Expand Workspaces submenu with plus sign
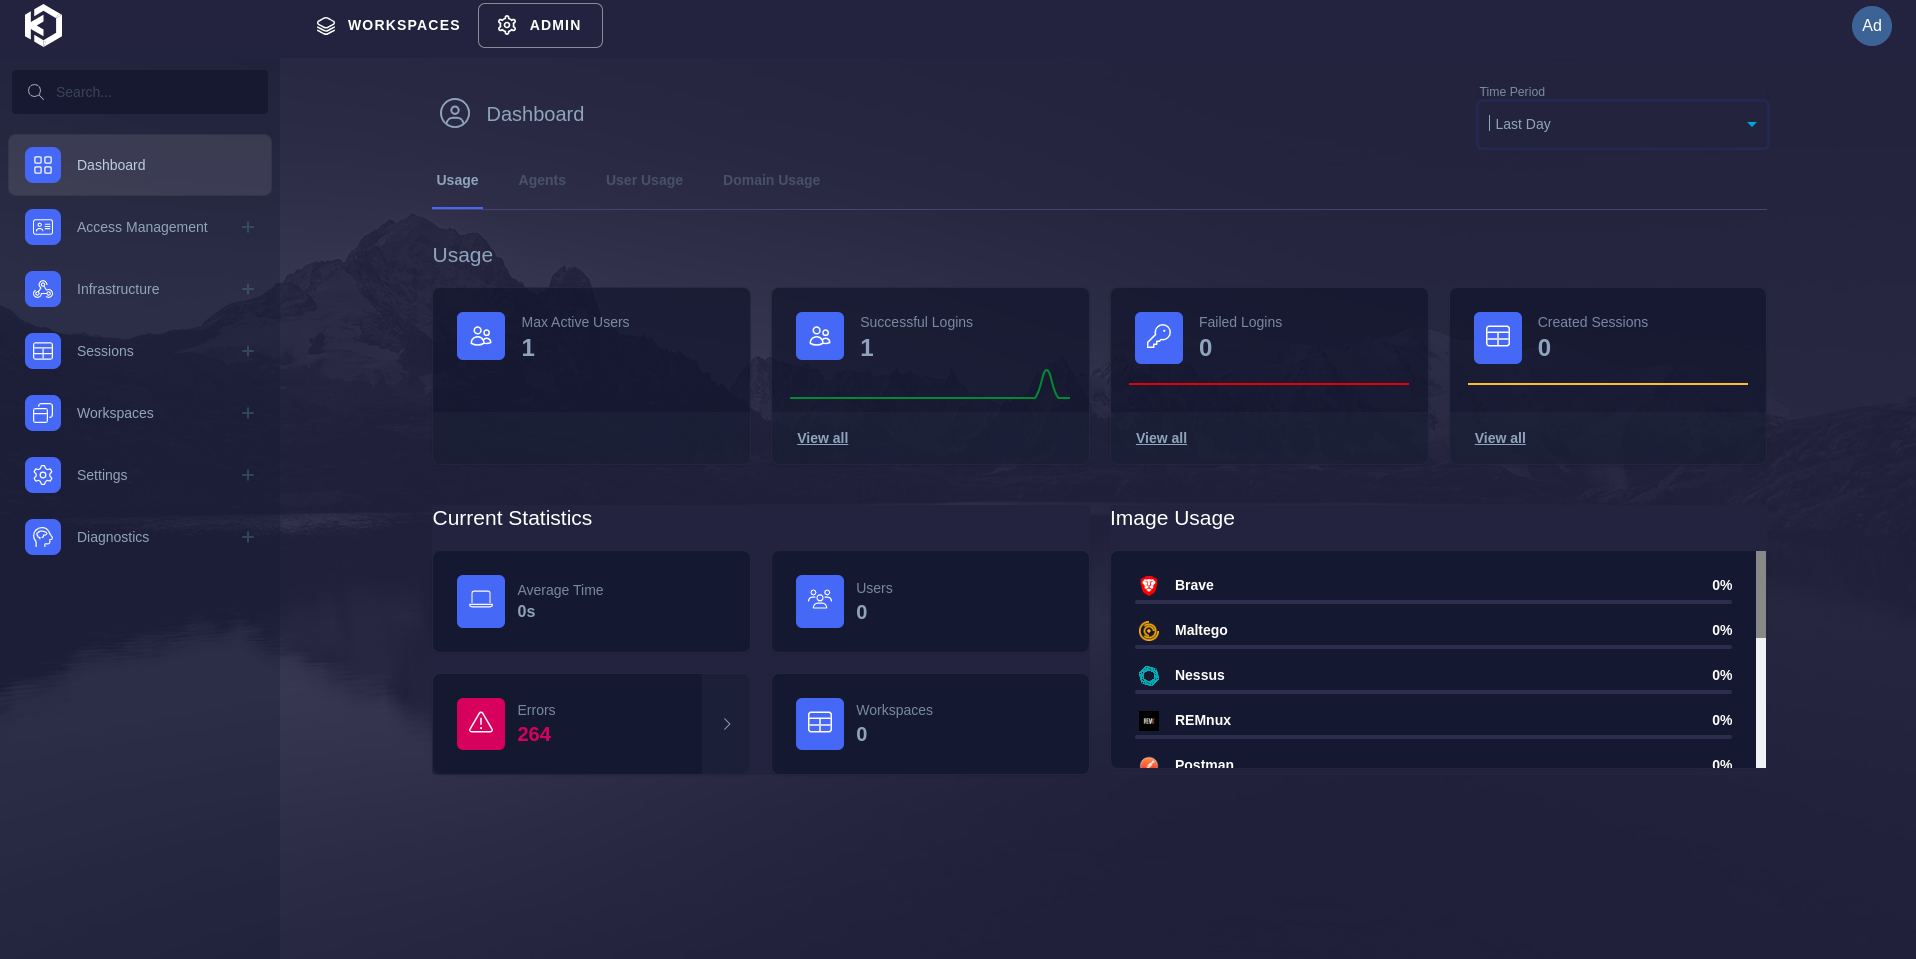1916x959 pixels. tap(248, 413)
